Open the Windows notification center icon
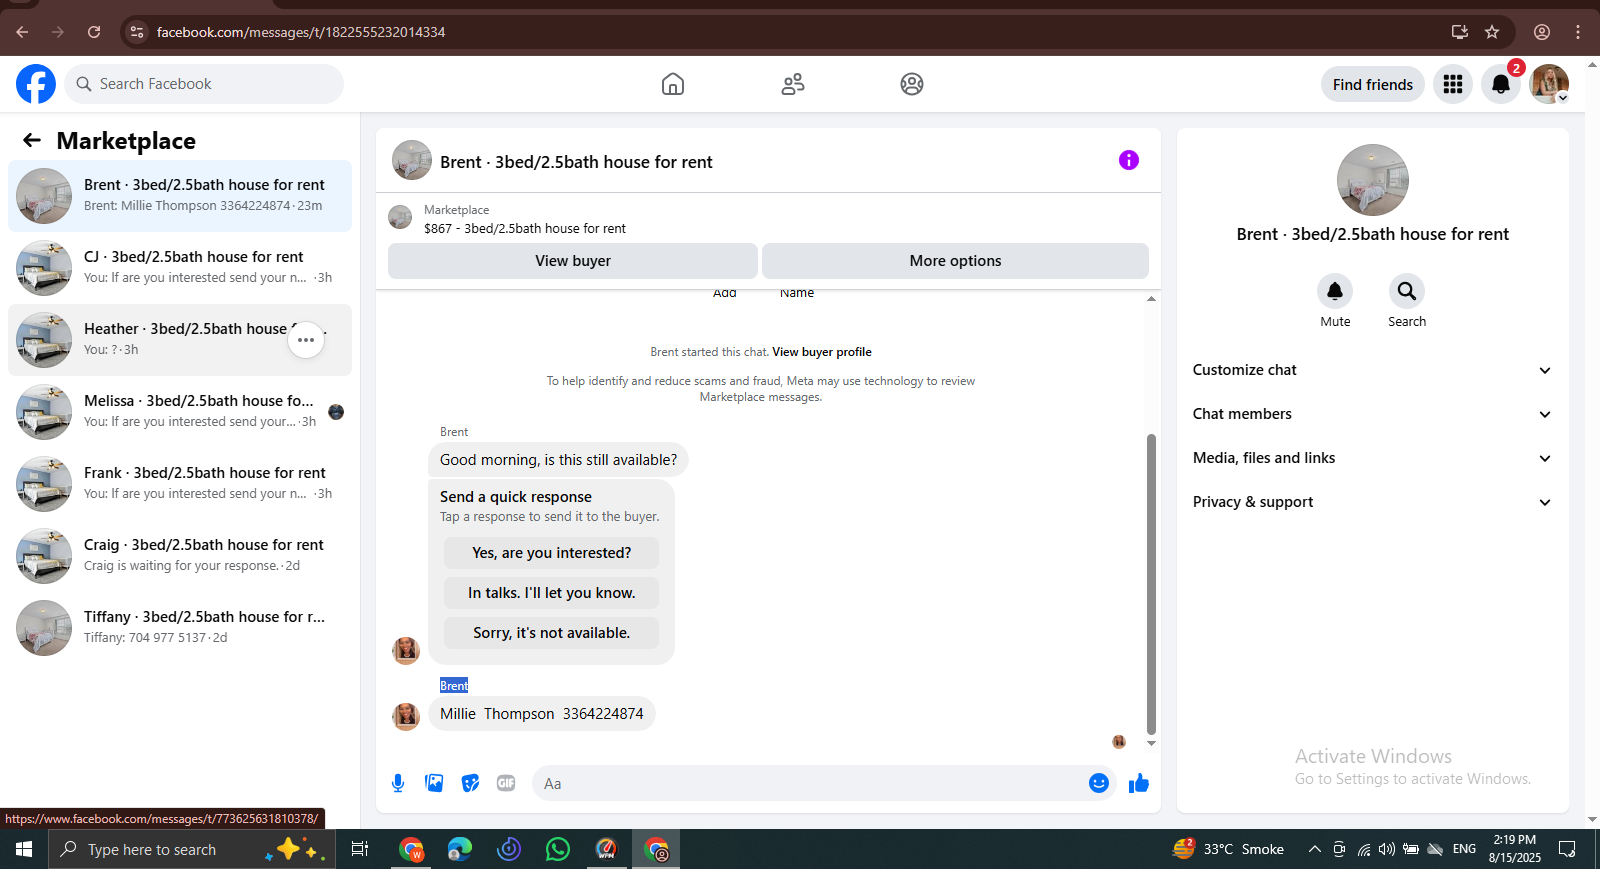The width and height of the screenshot is (1600, 869). point(1567,849)
